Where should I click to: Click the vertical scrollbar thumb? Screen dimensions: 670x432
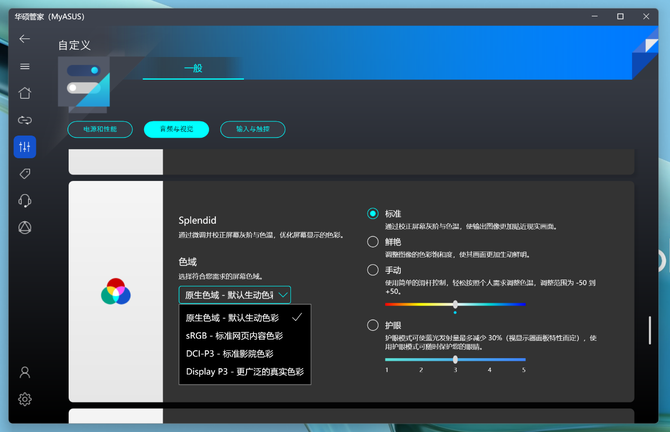(x=649, y=330)
